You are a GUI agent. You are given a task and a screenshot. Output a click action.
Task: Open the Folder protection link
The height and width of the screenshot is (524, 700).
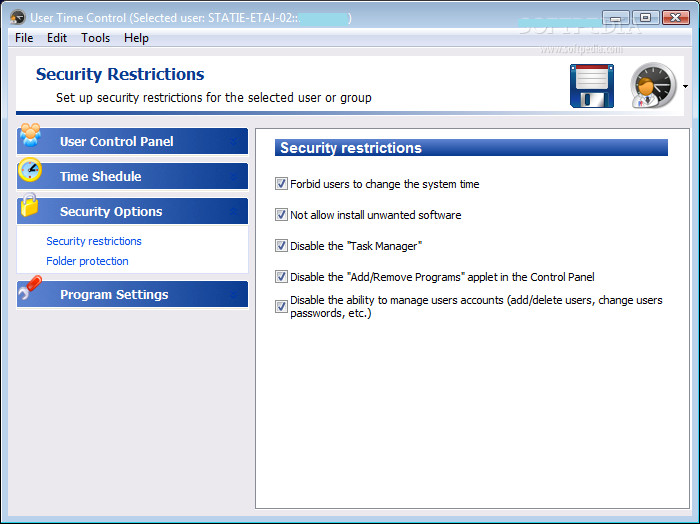point(87,261)
